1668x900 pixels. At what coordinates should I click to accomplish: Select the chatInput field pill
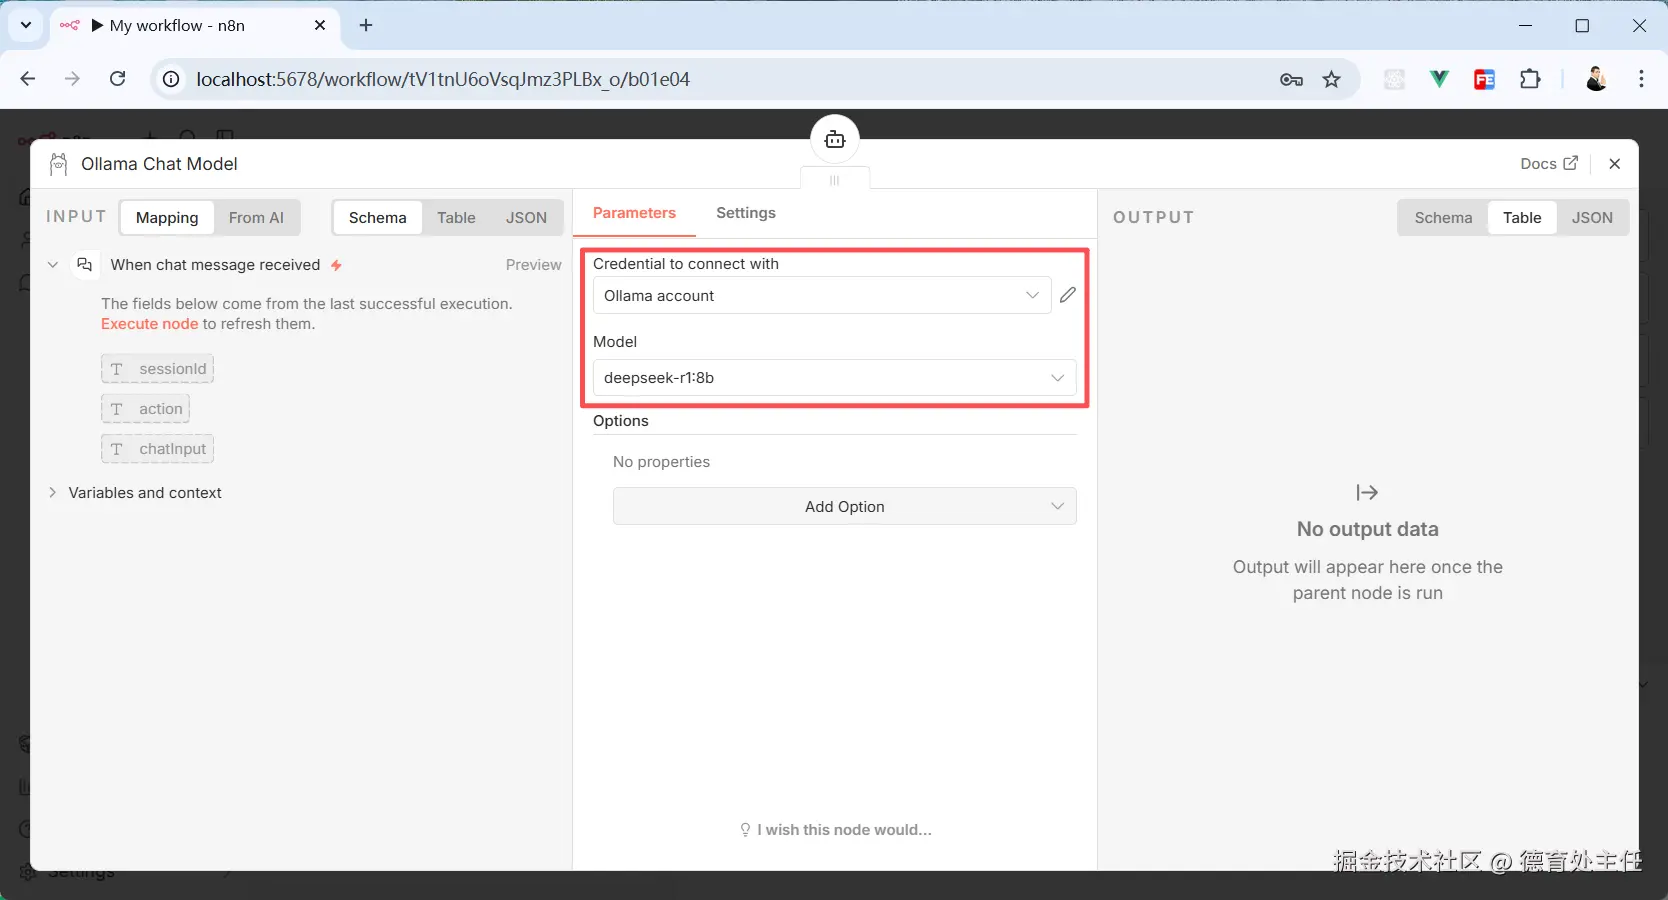pos(158,449)
